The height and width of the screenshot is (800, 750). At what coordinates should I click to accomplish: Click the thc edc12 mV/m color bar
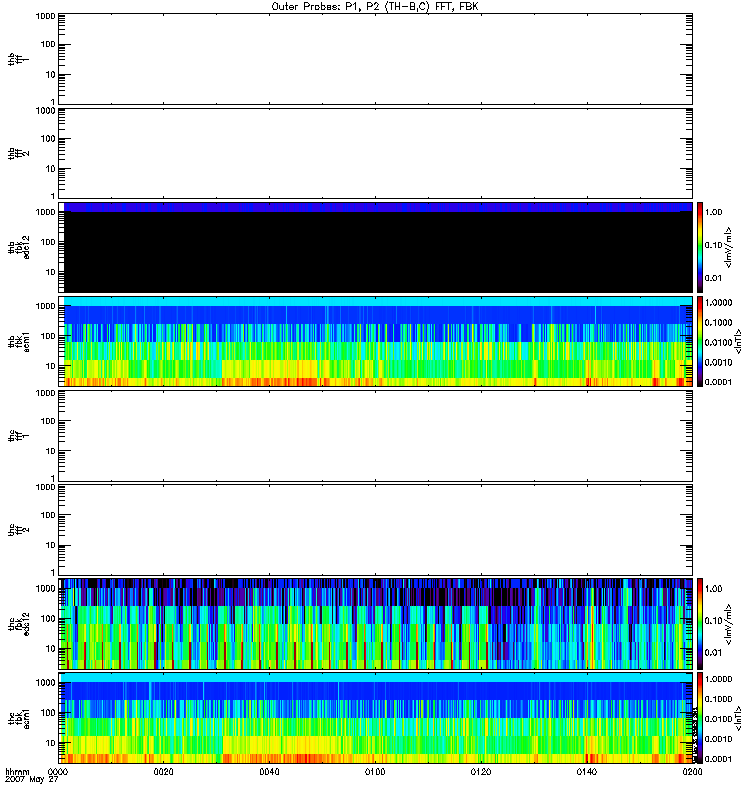702,623
